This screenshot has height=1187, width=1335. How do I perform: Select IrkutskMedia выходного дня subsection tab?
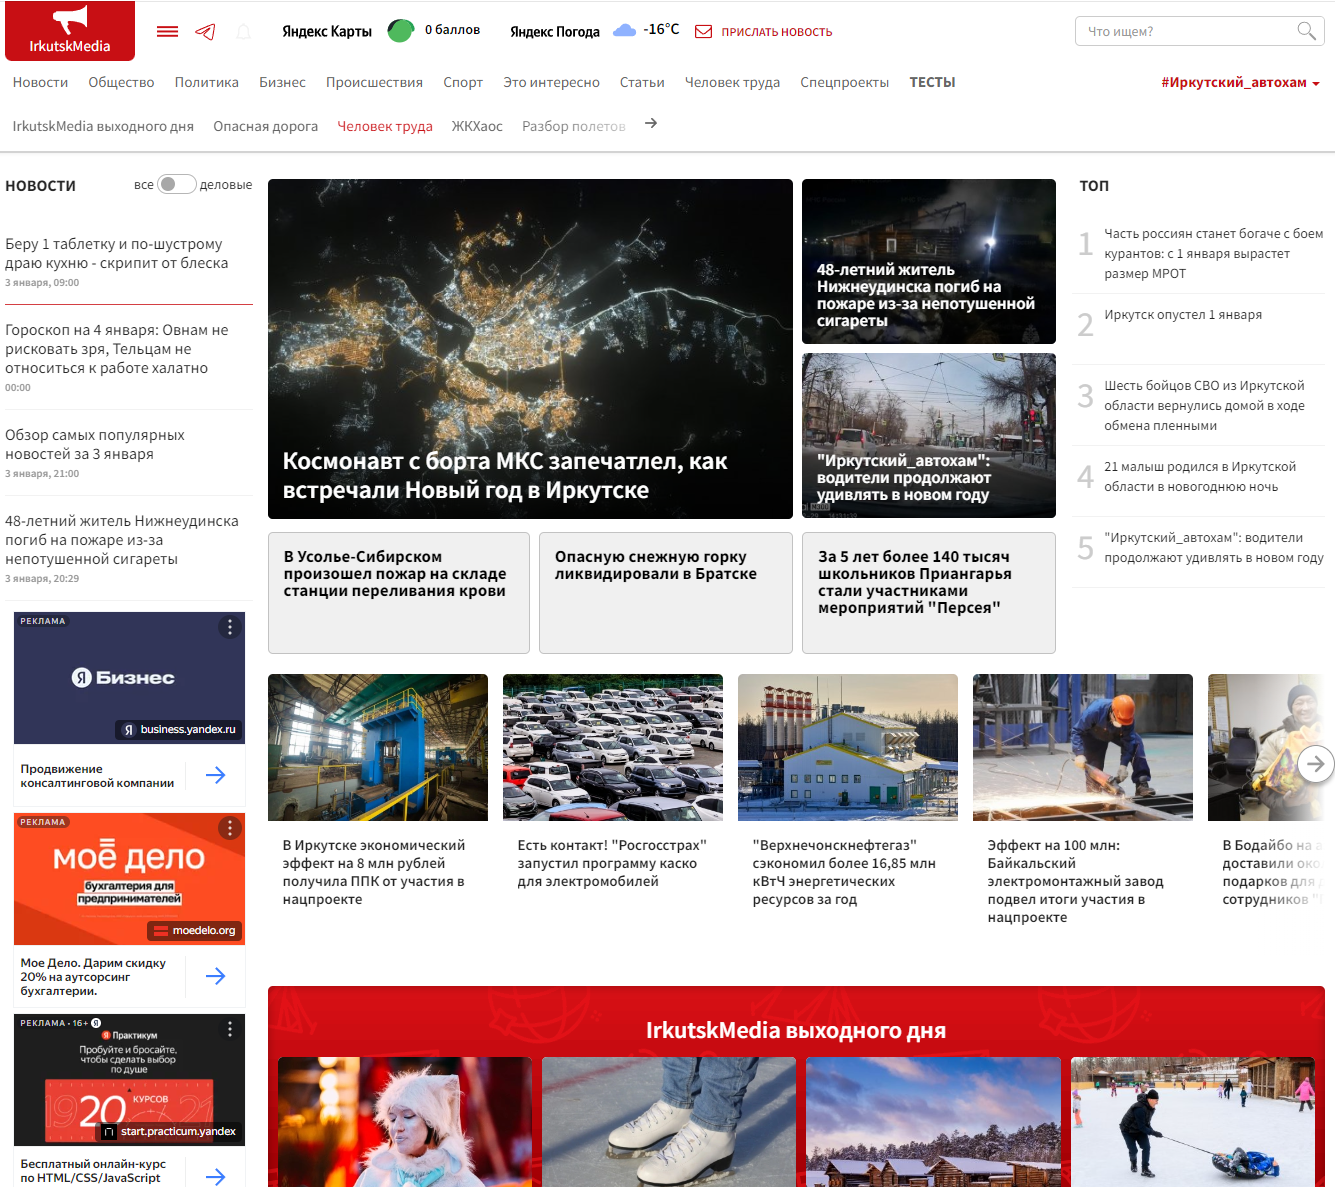(x=103, y=126)
